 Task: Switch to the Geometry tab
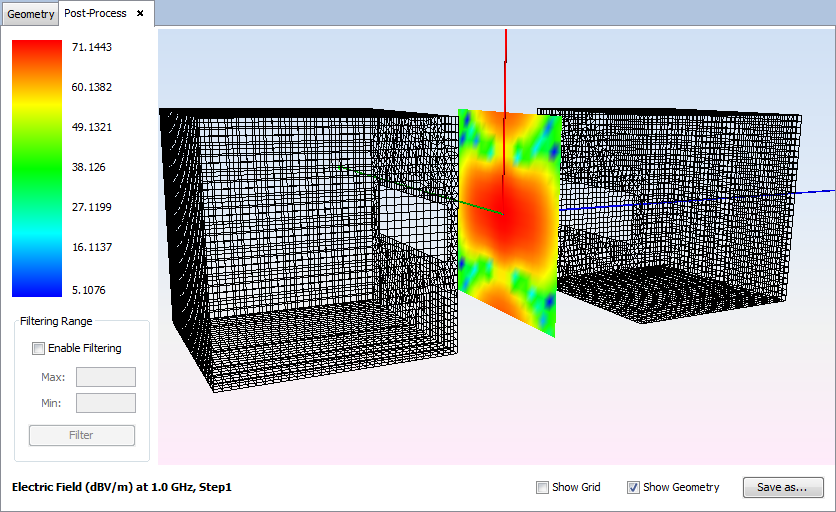pos(30,14)
